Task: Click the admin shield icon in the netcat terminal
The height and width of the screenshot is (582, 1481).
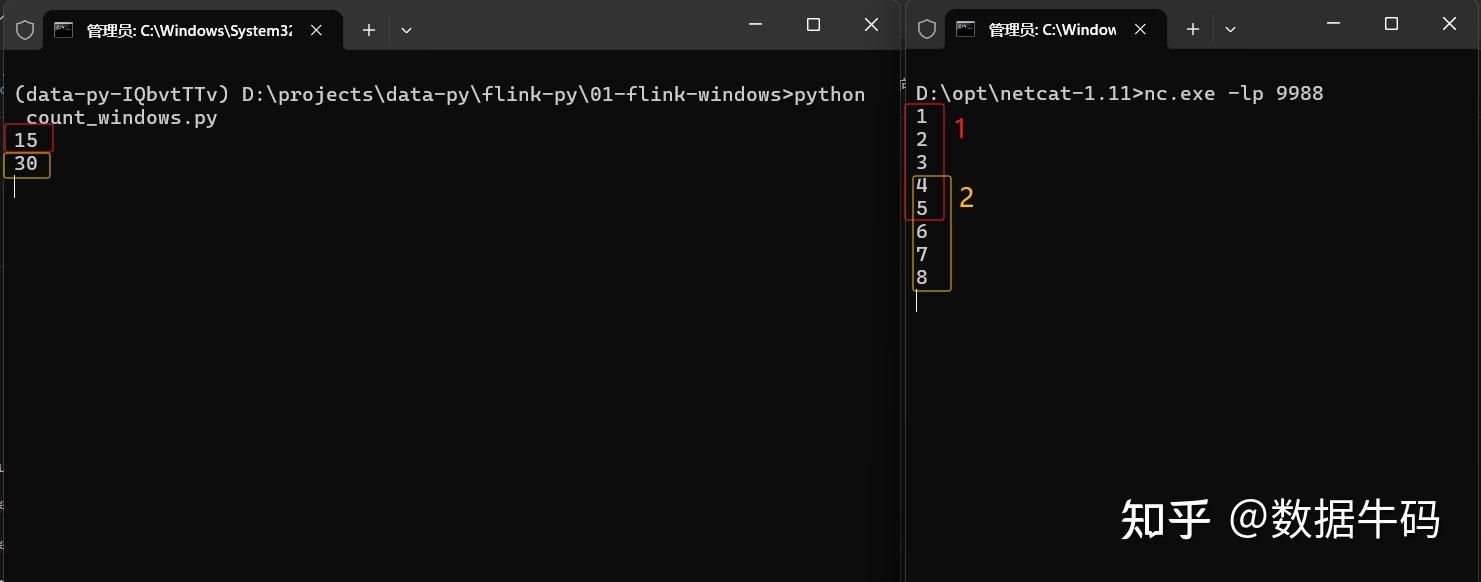Action: [x=927, y=30]
